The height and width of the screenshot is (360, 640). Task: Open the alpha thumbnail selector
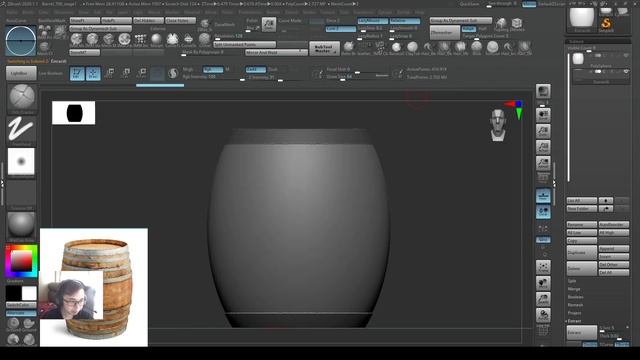tap(21, 162)
